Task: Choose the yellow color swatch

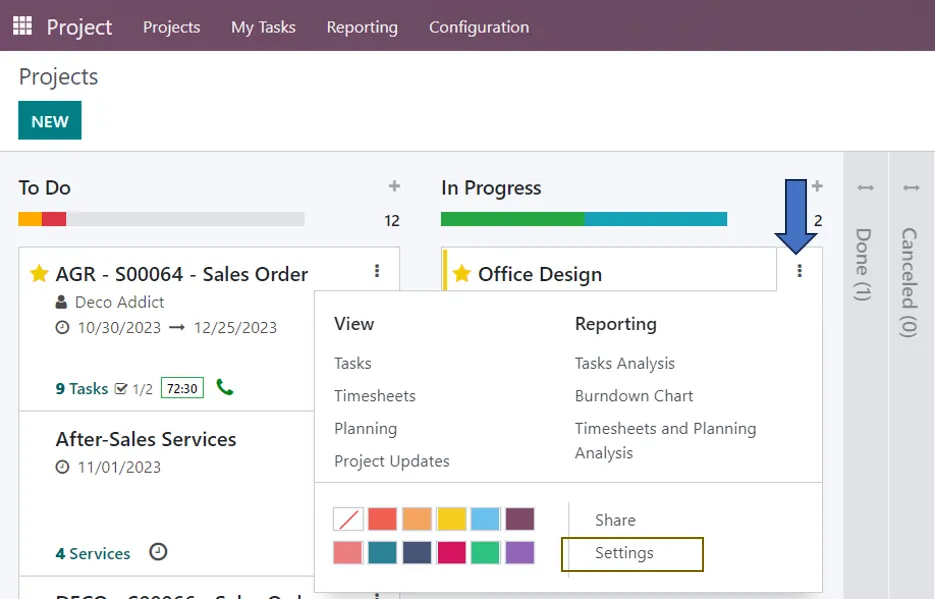Action: (x=451, y=519)
